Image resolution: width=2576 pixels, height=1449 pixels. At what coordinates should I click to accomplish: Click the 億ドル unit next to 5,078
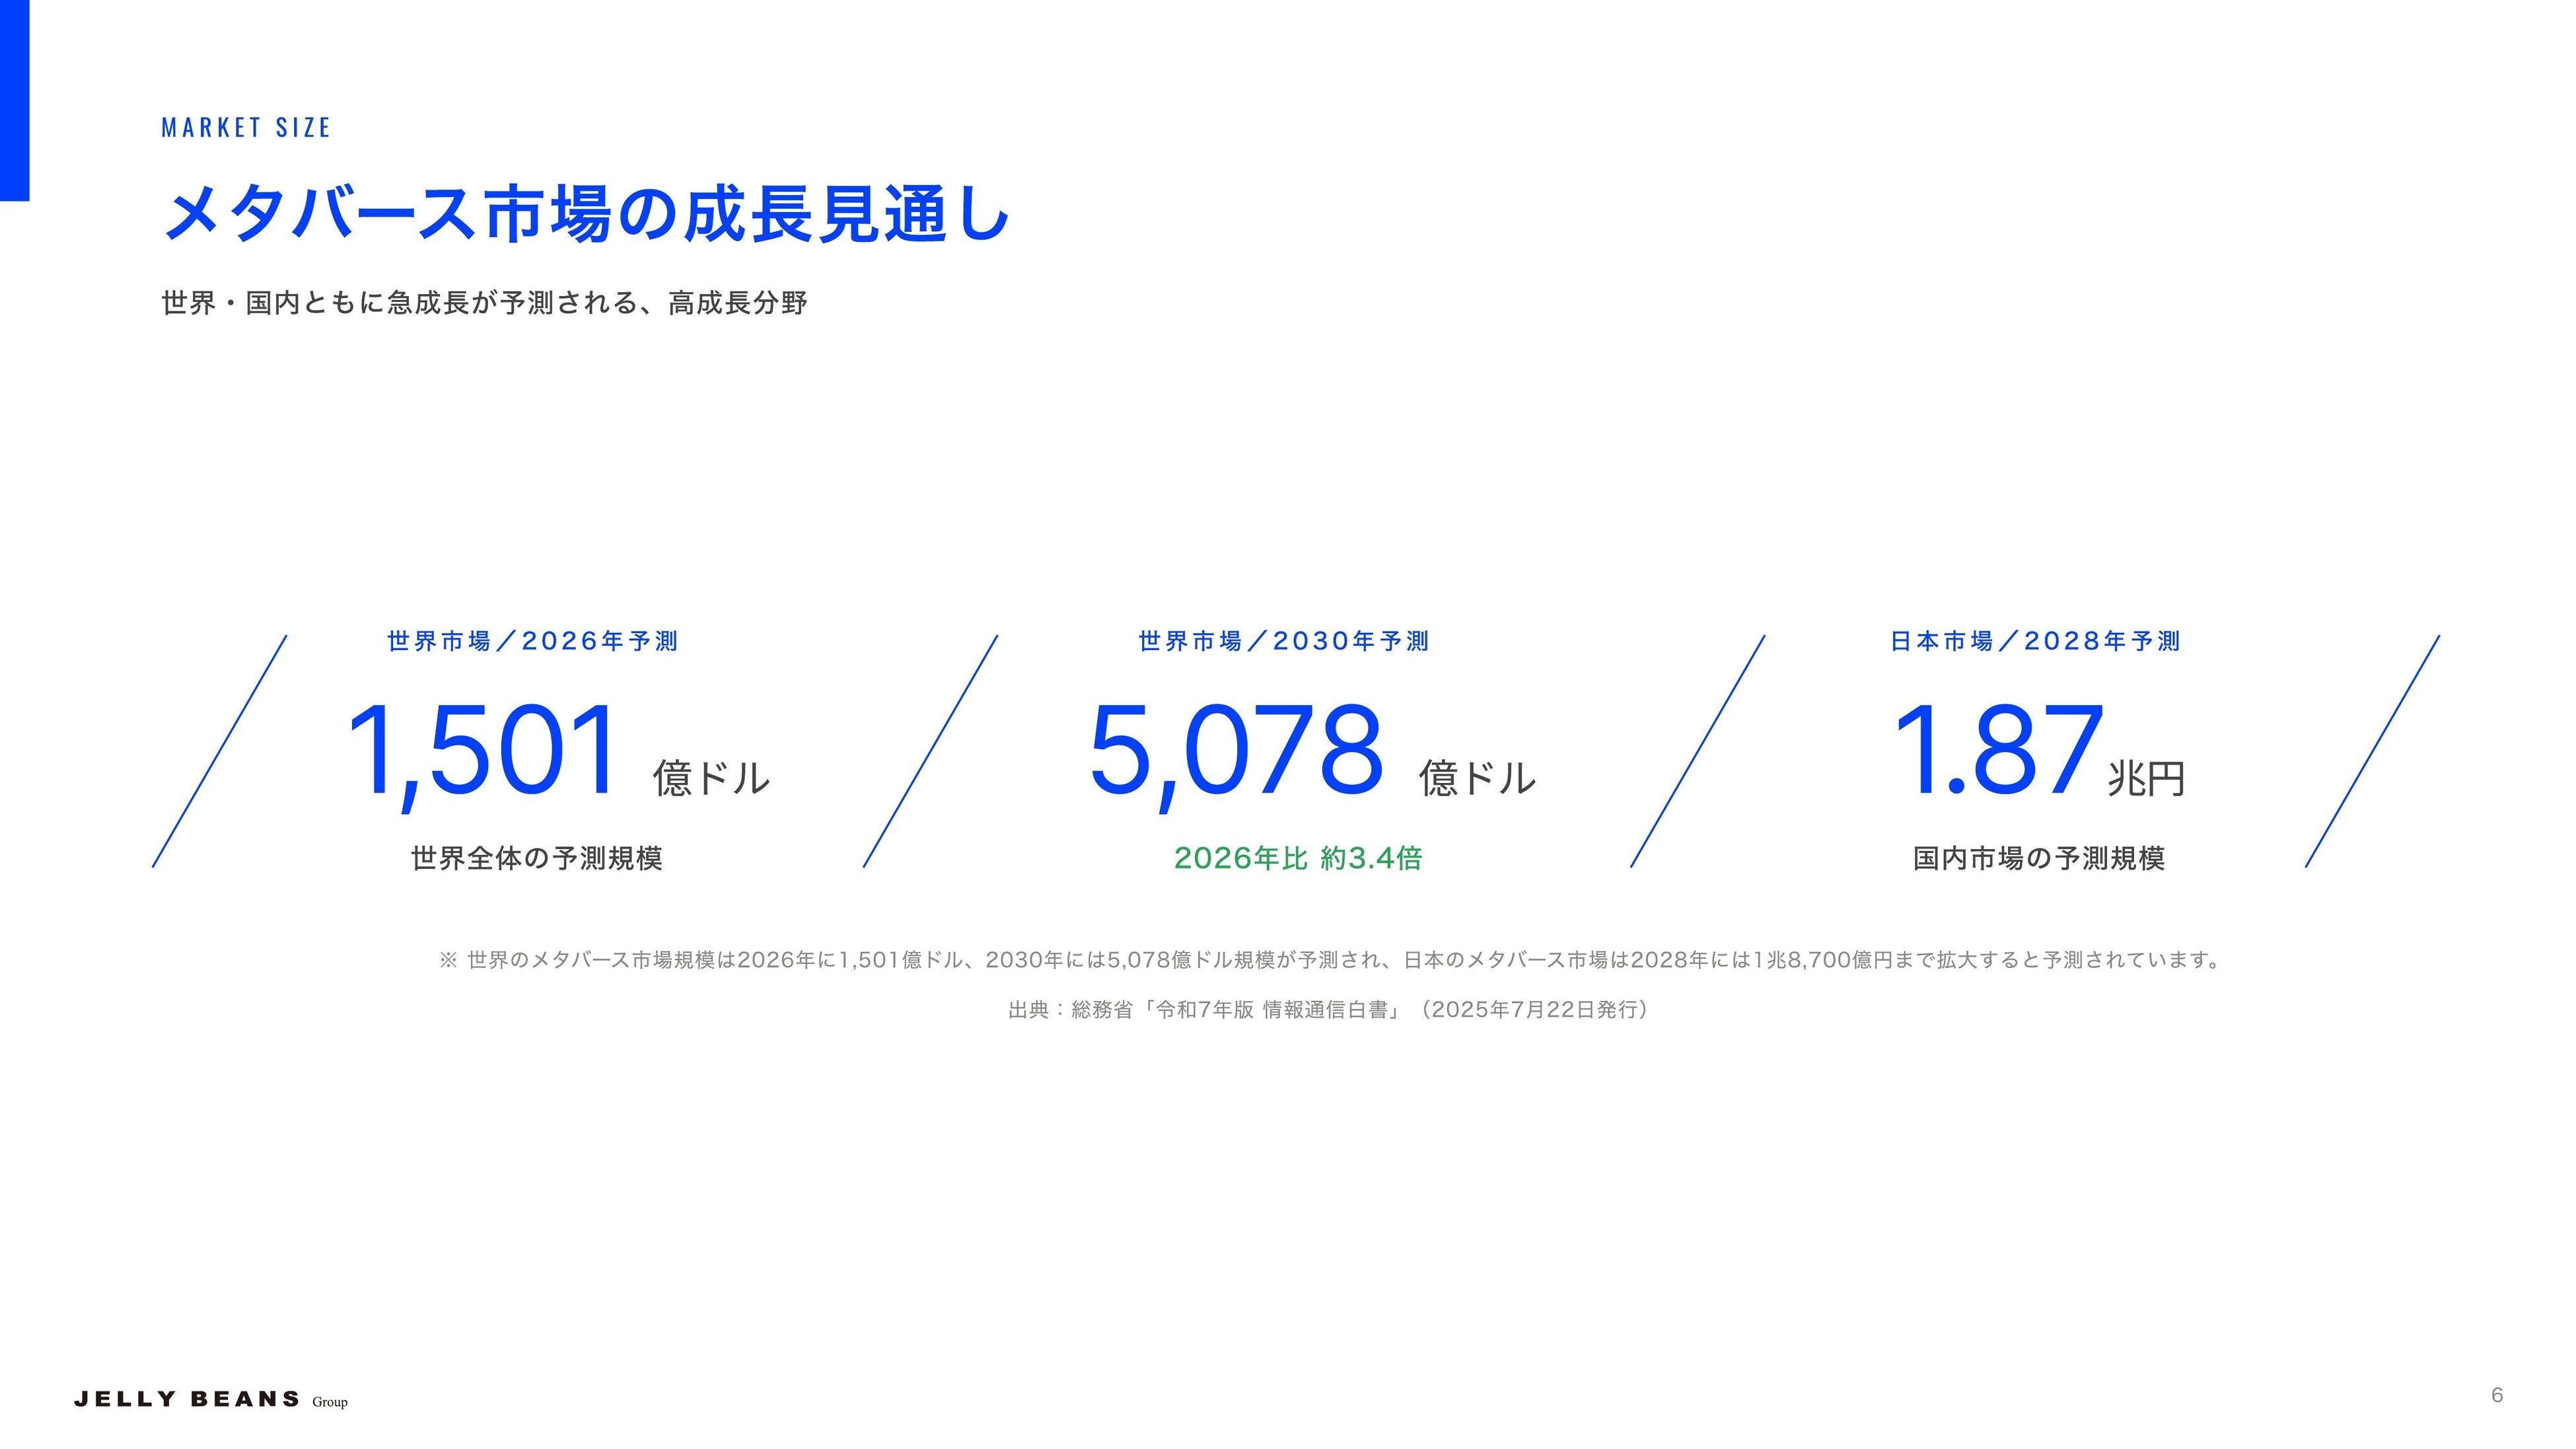click(x=1477, y=778)
